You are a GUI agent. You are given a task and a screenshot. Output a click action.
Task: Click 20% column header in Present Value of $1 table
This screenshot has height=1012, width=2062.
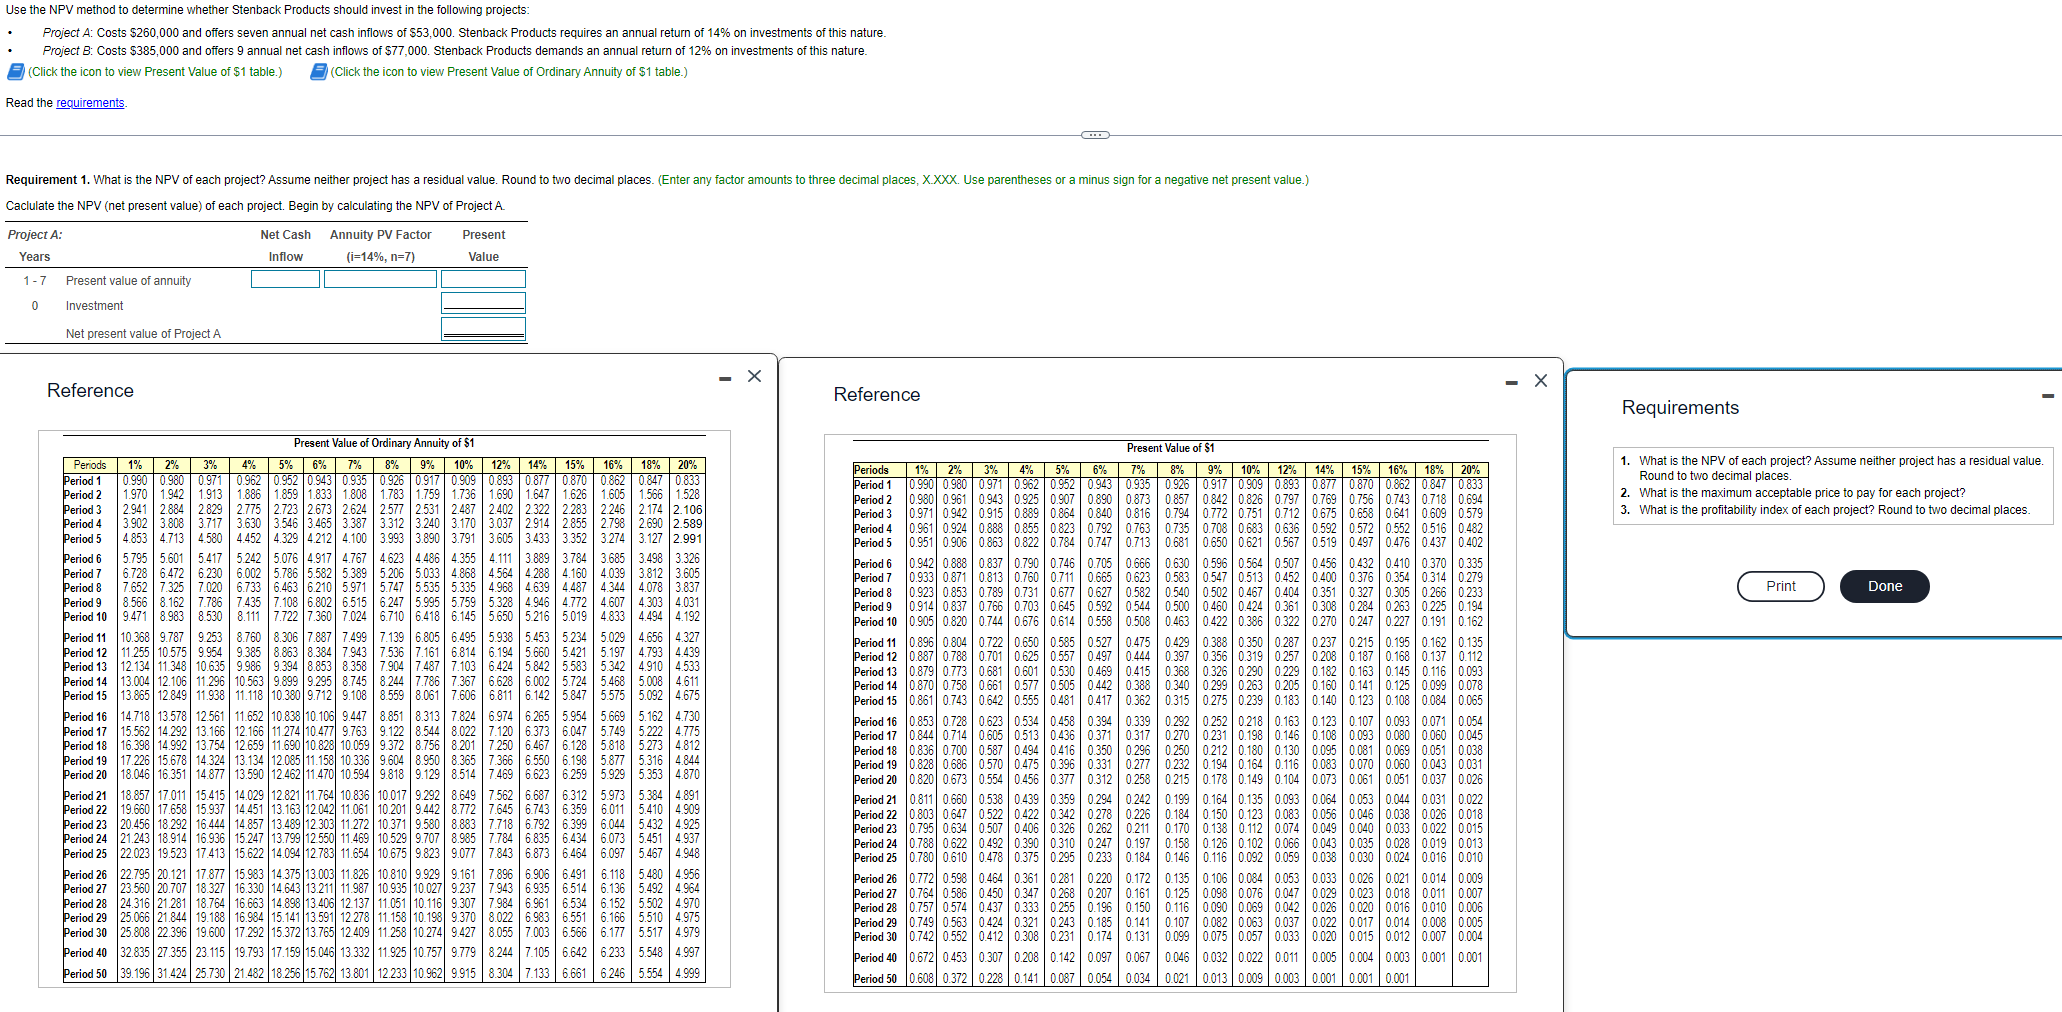1470,470
